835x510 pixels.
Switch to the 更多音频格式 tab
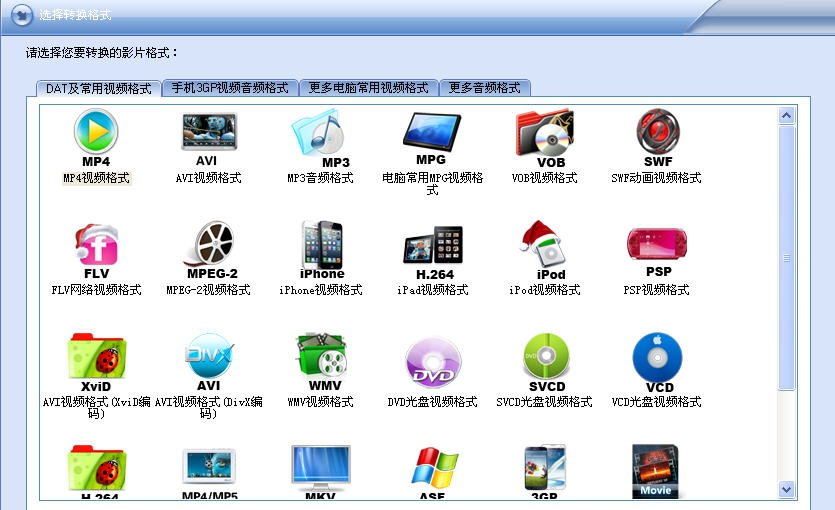coord(485,88)
